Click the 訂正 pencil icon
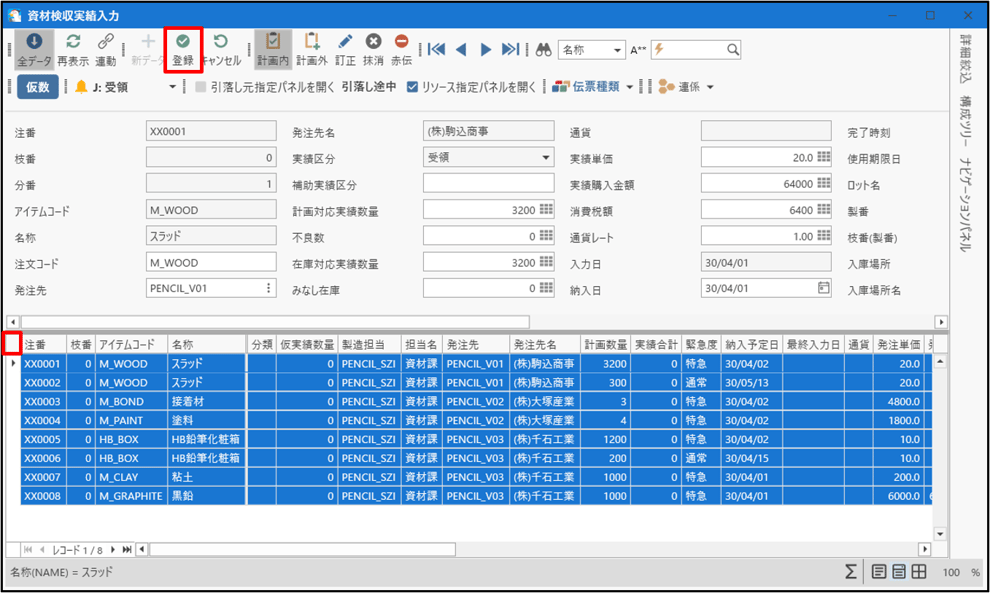 point(345,42)
